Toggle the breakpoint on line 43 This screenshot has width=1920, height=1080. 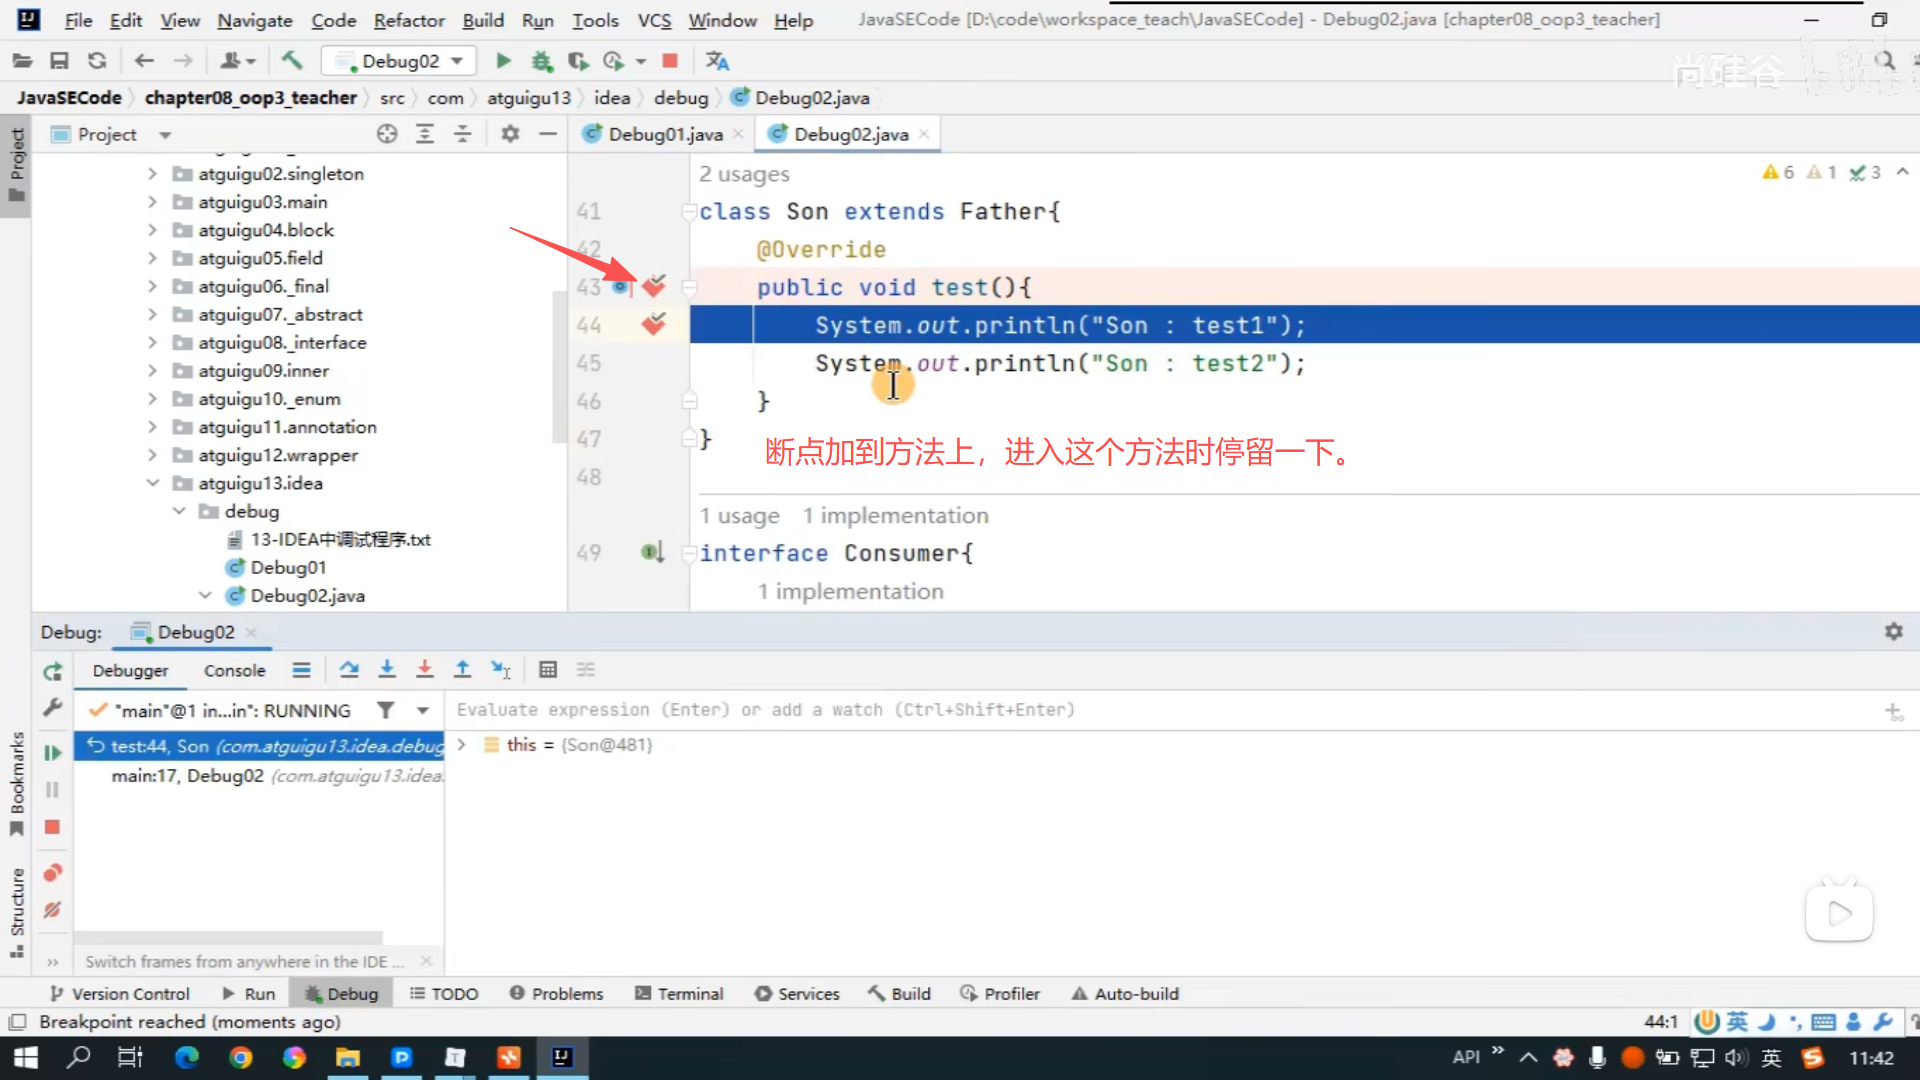[x=654, y=287]
